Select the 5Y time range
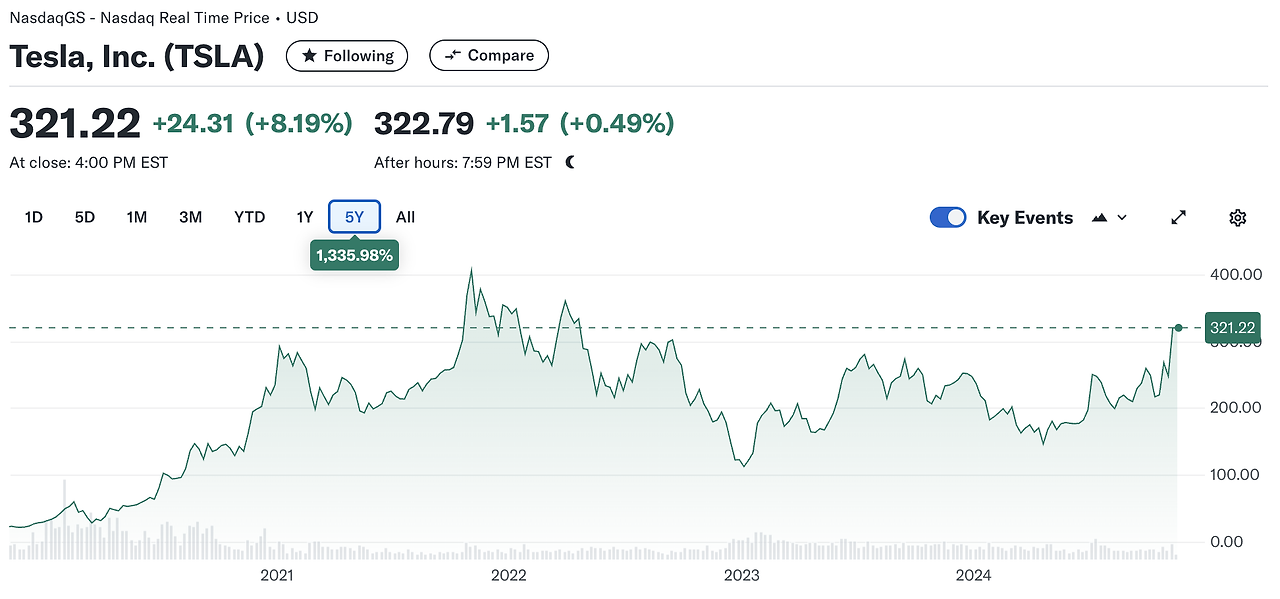This screenshot has height=599, width=1280. click(355, 217)
